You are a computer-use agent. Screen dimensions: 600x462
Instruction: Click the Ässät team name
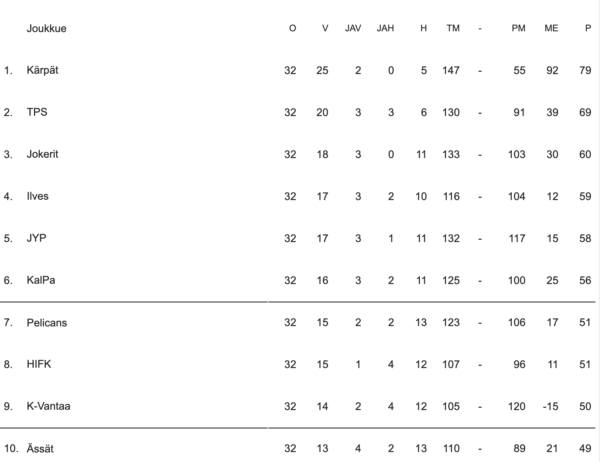coord(41,449)
